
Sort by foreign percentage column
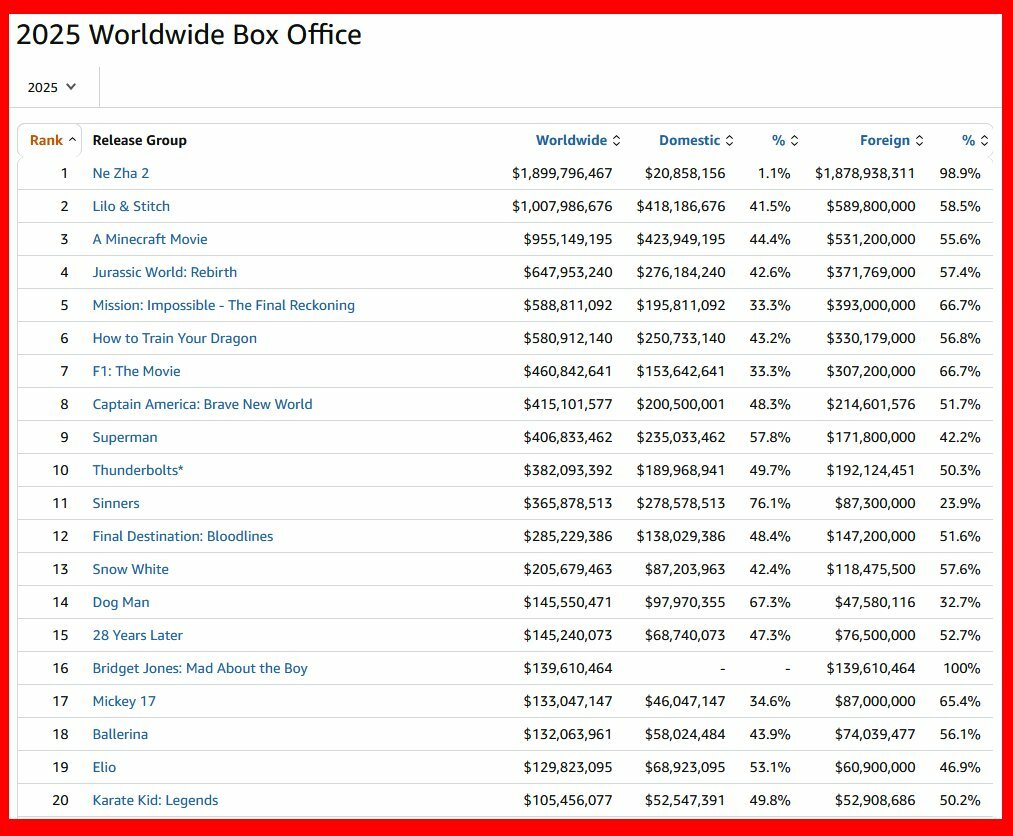click(x=975, y=140)
